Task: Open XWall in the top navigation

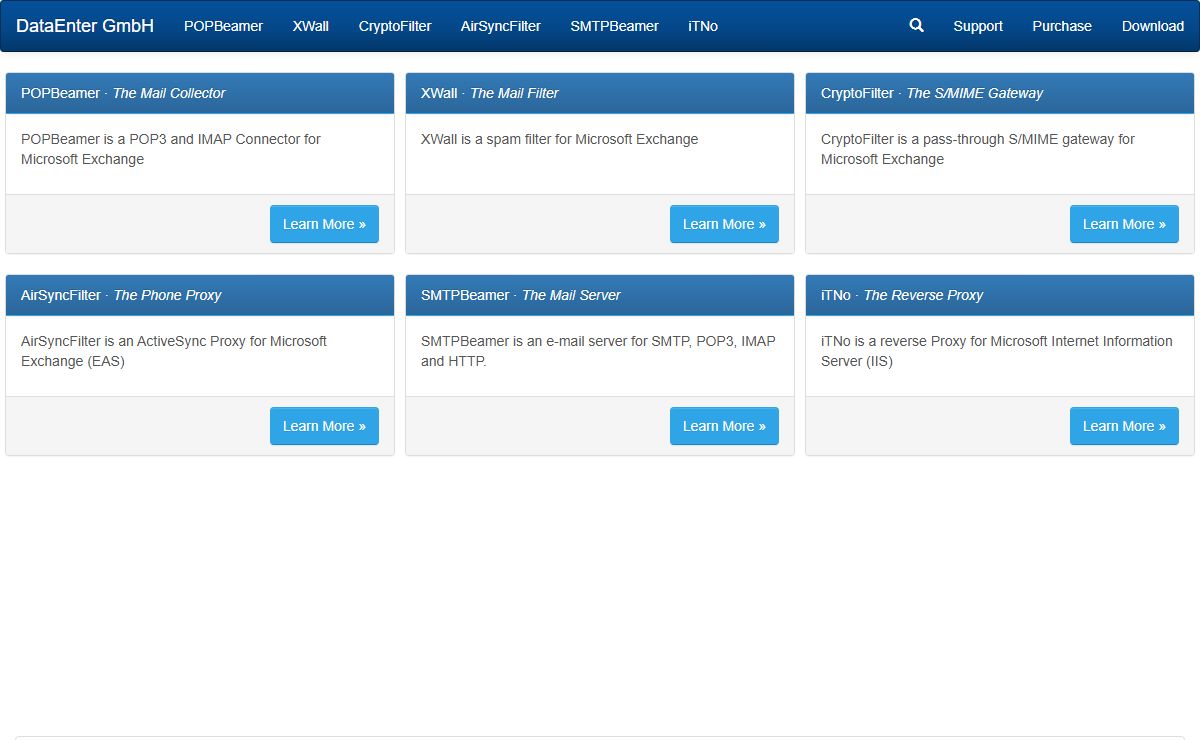Action: [311, 26]
